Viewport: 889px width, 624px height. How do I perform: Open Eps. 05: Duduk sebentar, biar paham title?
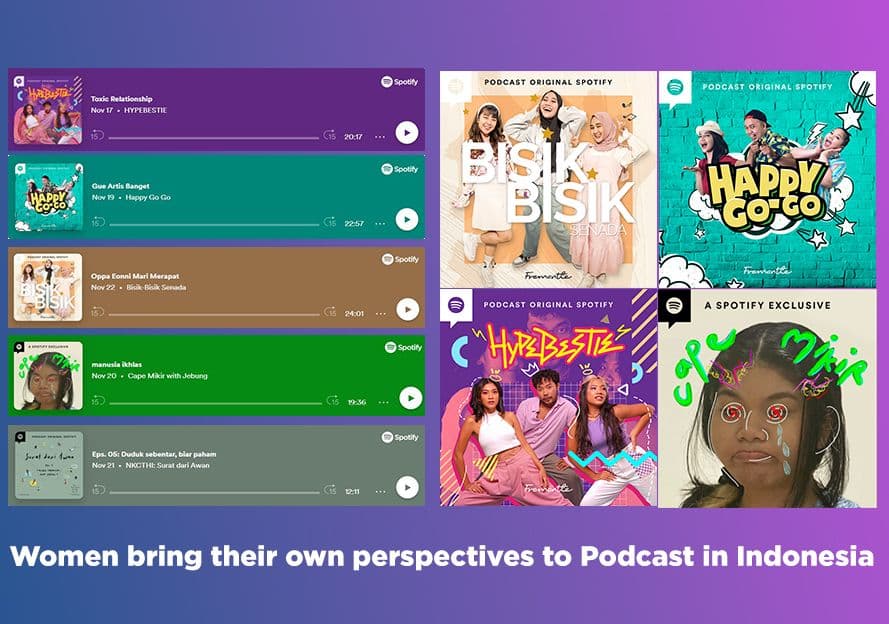tap(154, 454)
